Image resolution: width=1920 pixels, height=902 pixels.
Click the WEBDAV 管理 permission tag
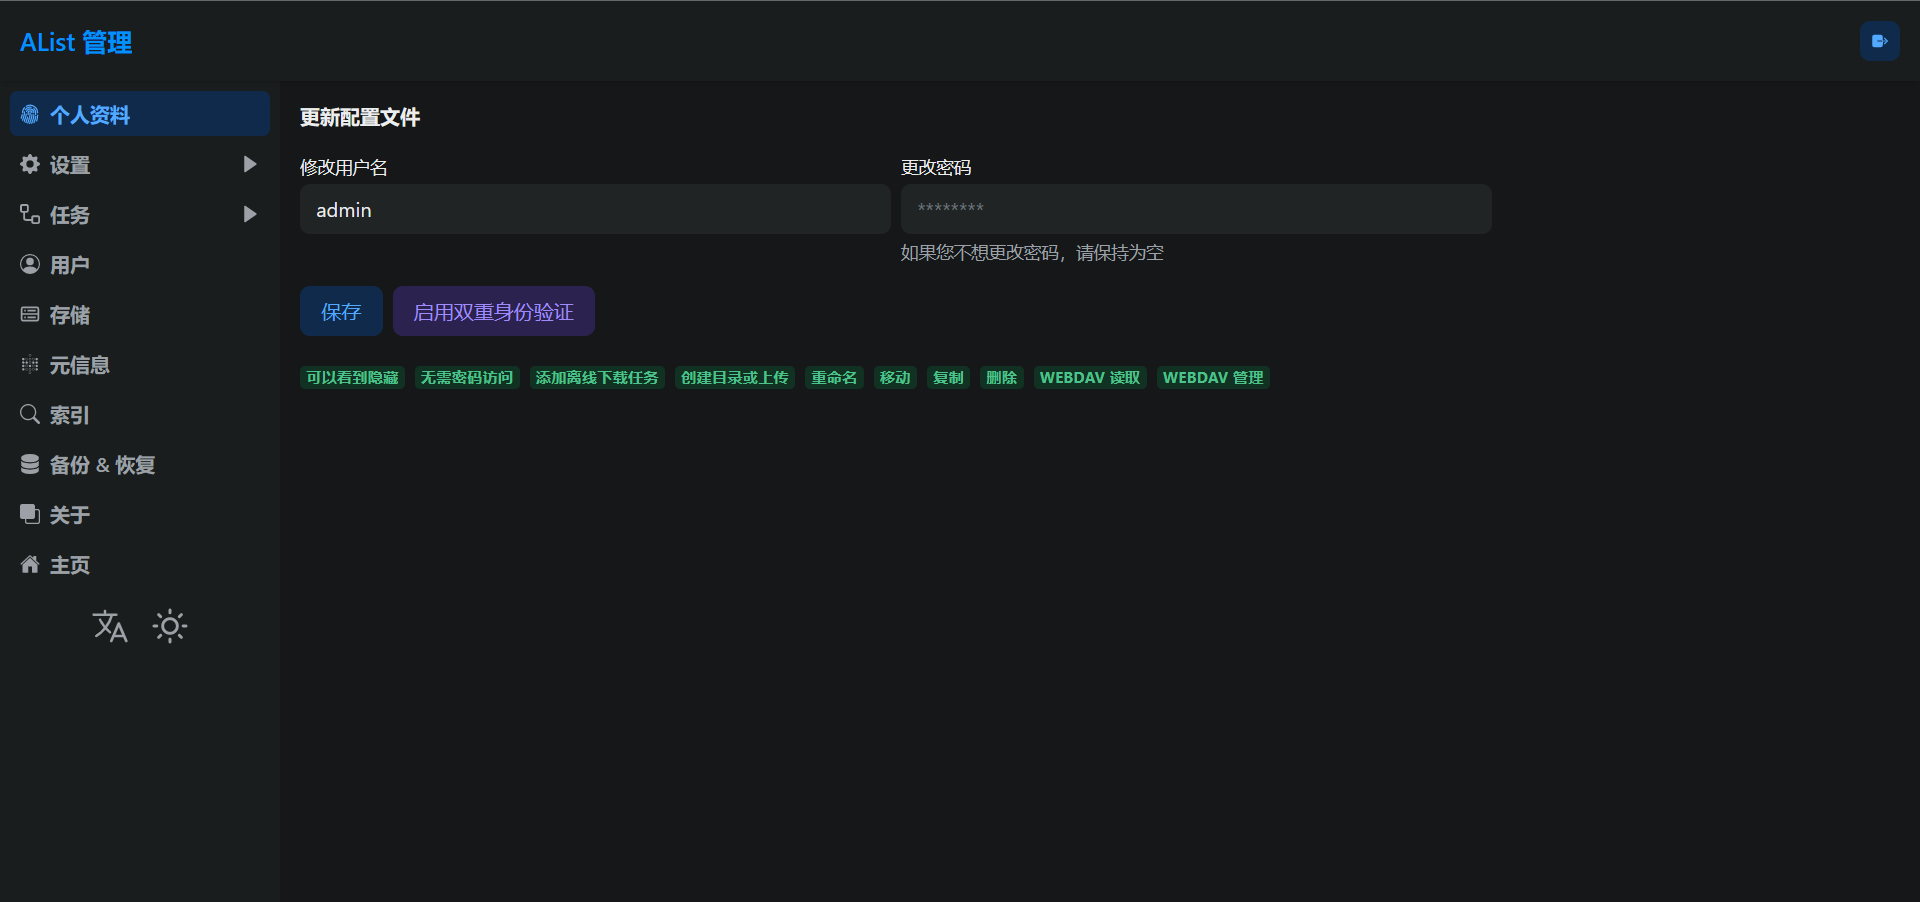[1213, 377]
